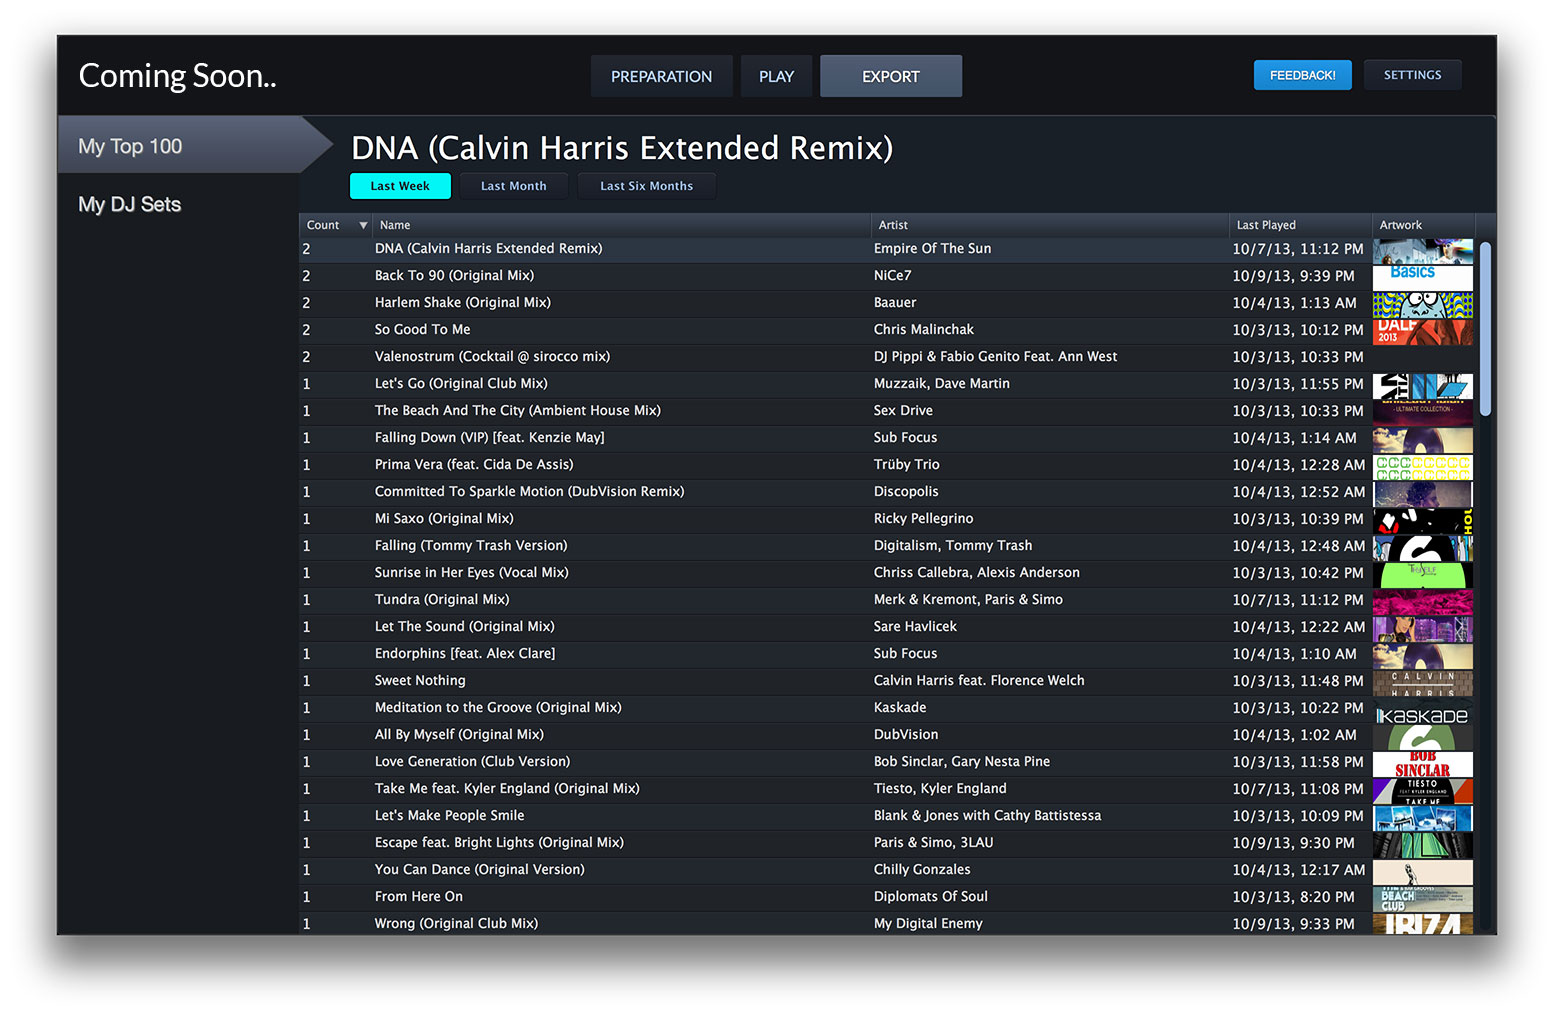Select artist My Digital Enemy
This screenshot has width=1554, height=1014.
pos(928,924)
